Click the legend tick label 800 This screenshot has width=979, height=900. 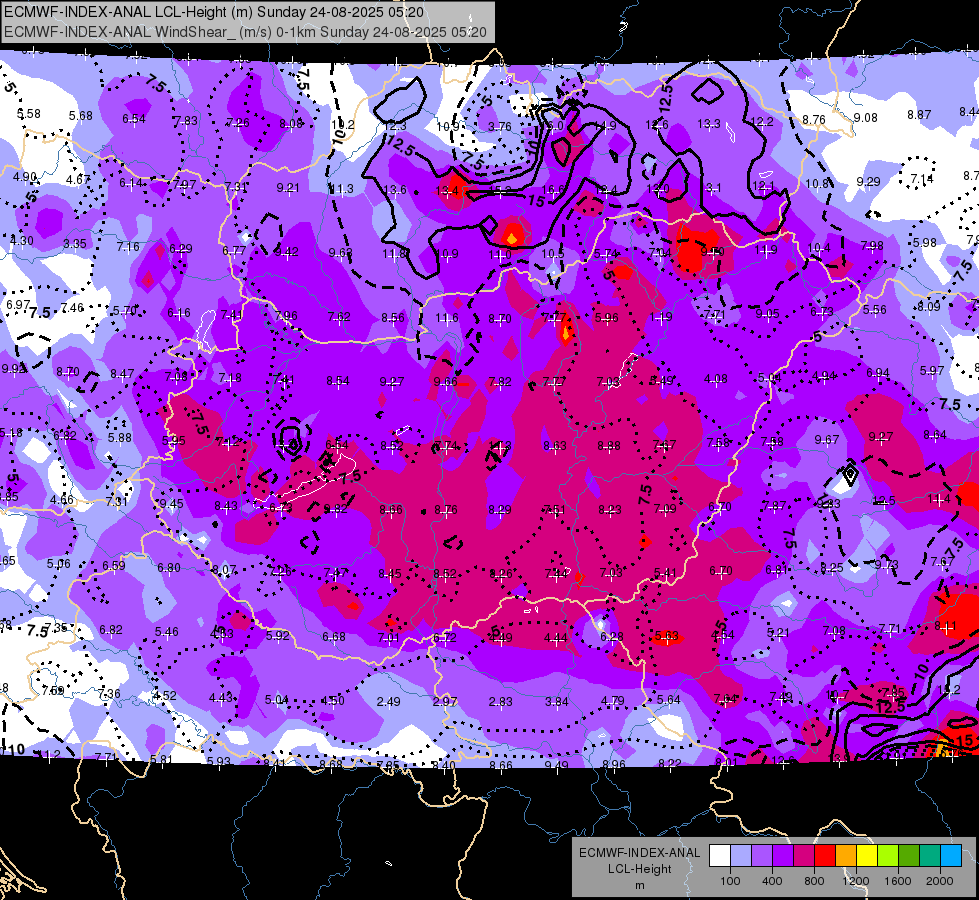click(x=814, y=881)
